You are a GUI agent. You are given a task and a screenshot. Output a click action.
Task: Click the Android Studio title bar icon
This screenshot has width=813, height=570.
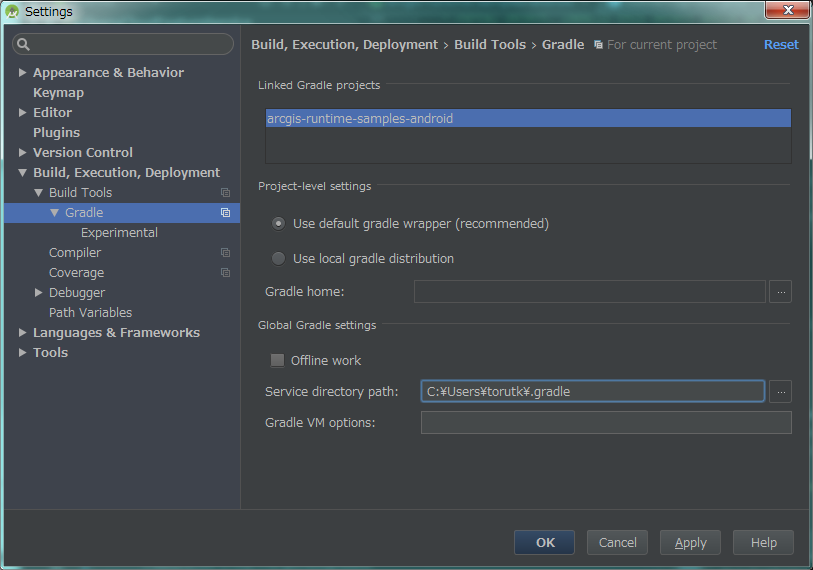click(x=12, y=11)
